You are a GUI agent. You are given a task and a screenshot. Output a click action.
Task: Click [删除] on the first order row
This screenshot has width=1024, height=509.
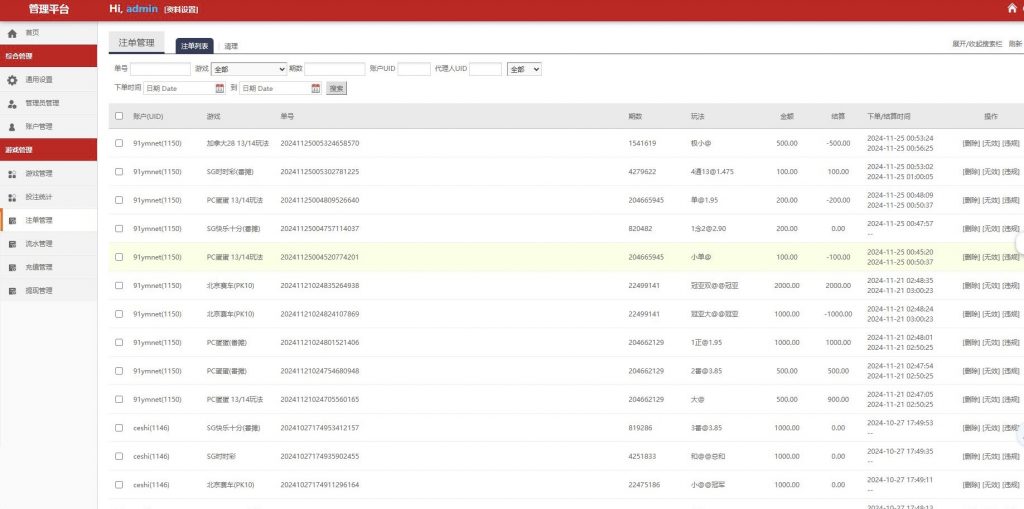[x=970, y=143]
